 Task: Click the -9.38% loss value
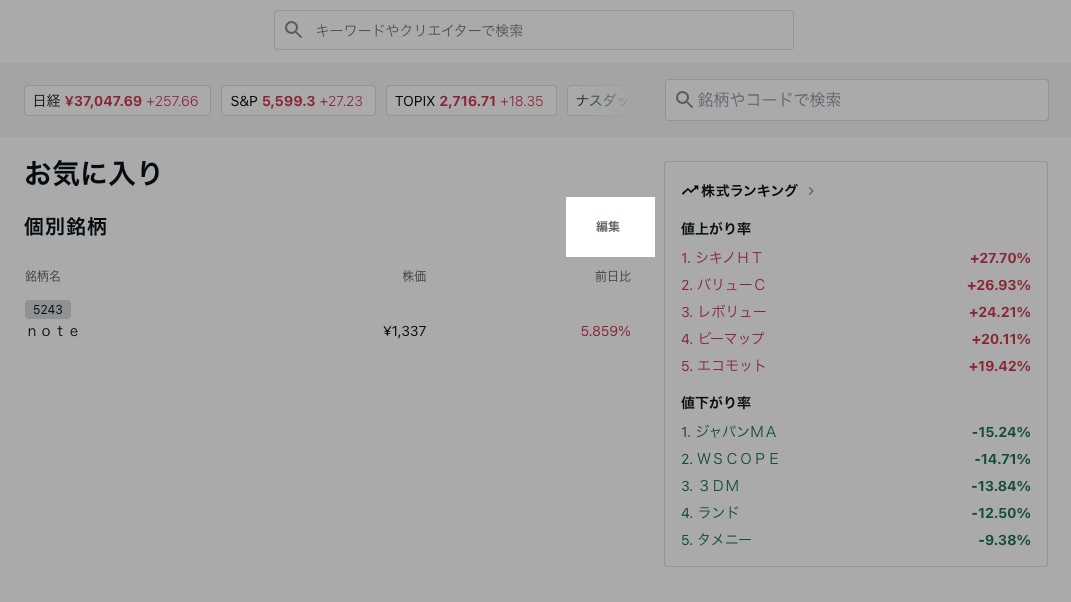tap(1004, 540)
